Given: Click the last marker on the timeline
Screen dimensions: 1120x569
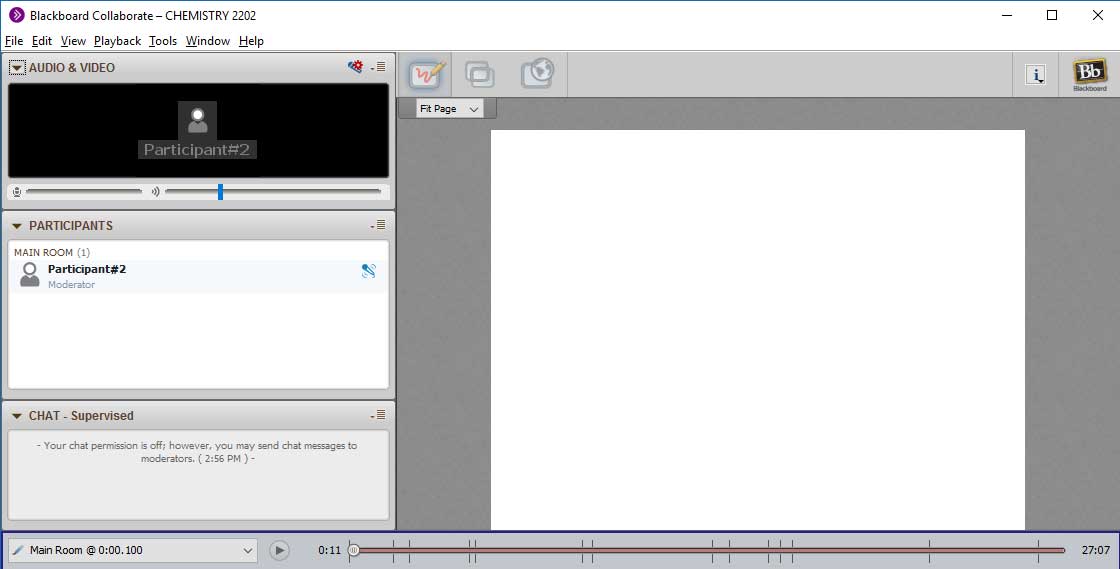Looking at the screenshot, I should click(1039, 550).
